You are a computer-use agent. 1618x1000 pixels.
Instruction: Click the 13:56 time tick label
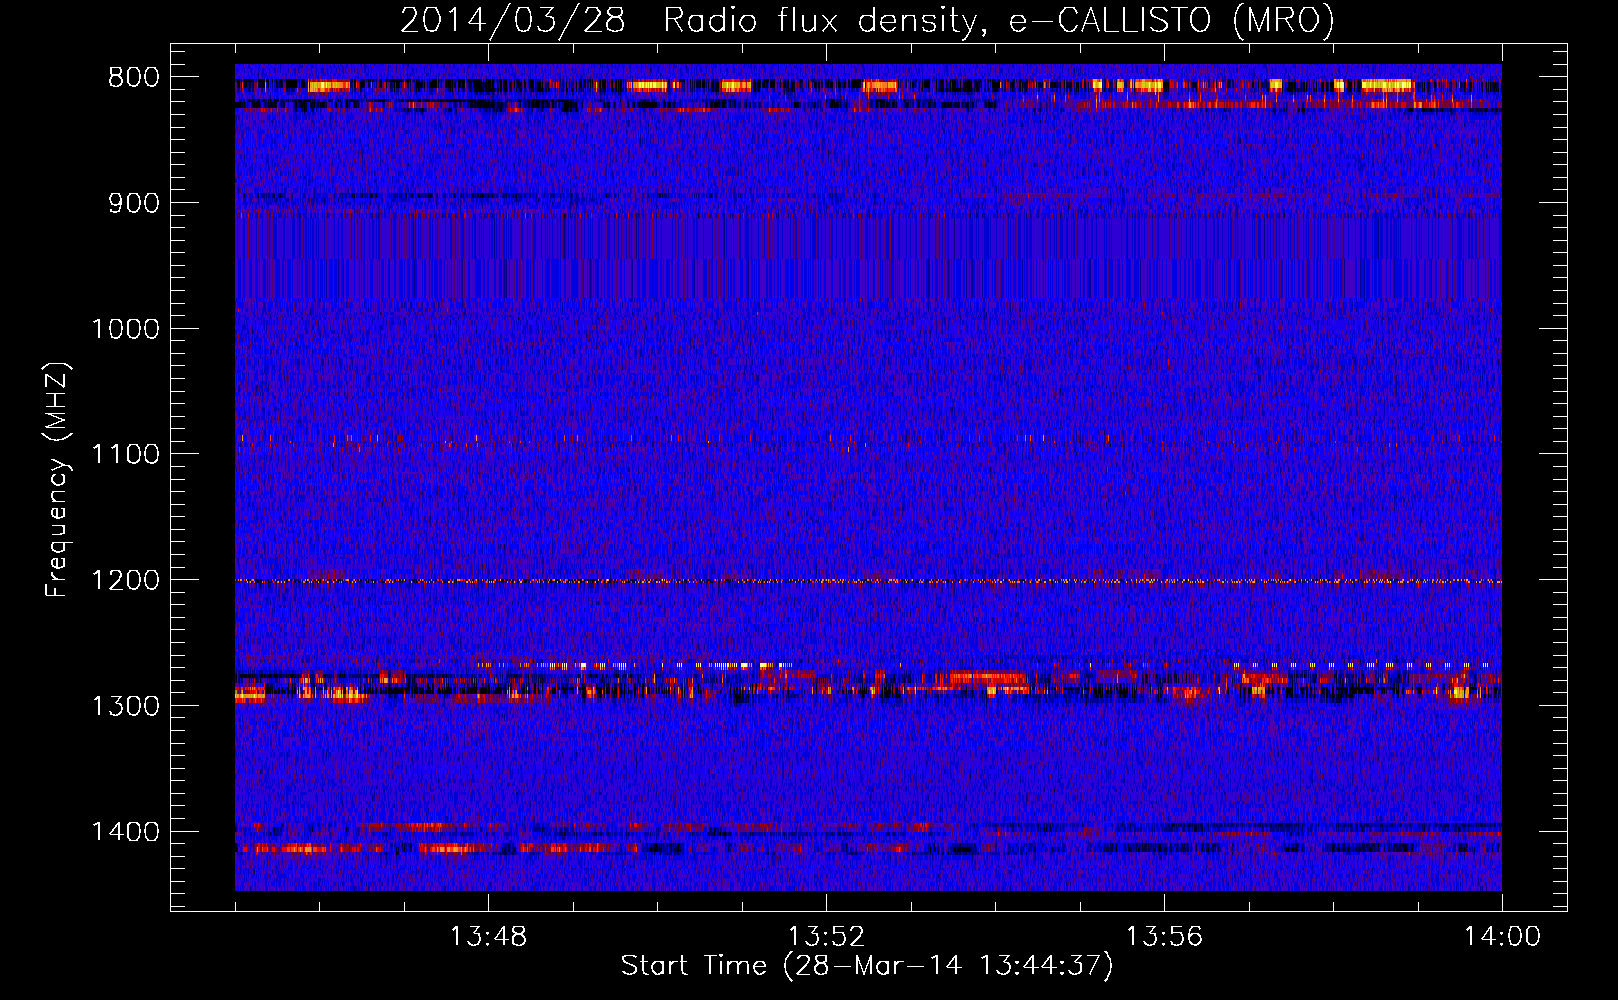(1164, 937)
